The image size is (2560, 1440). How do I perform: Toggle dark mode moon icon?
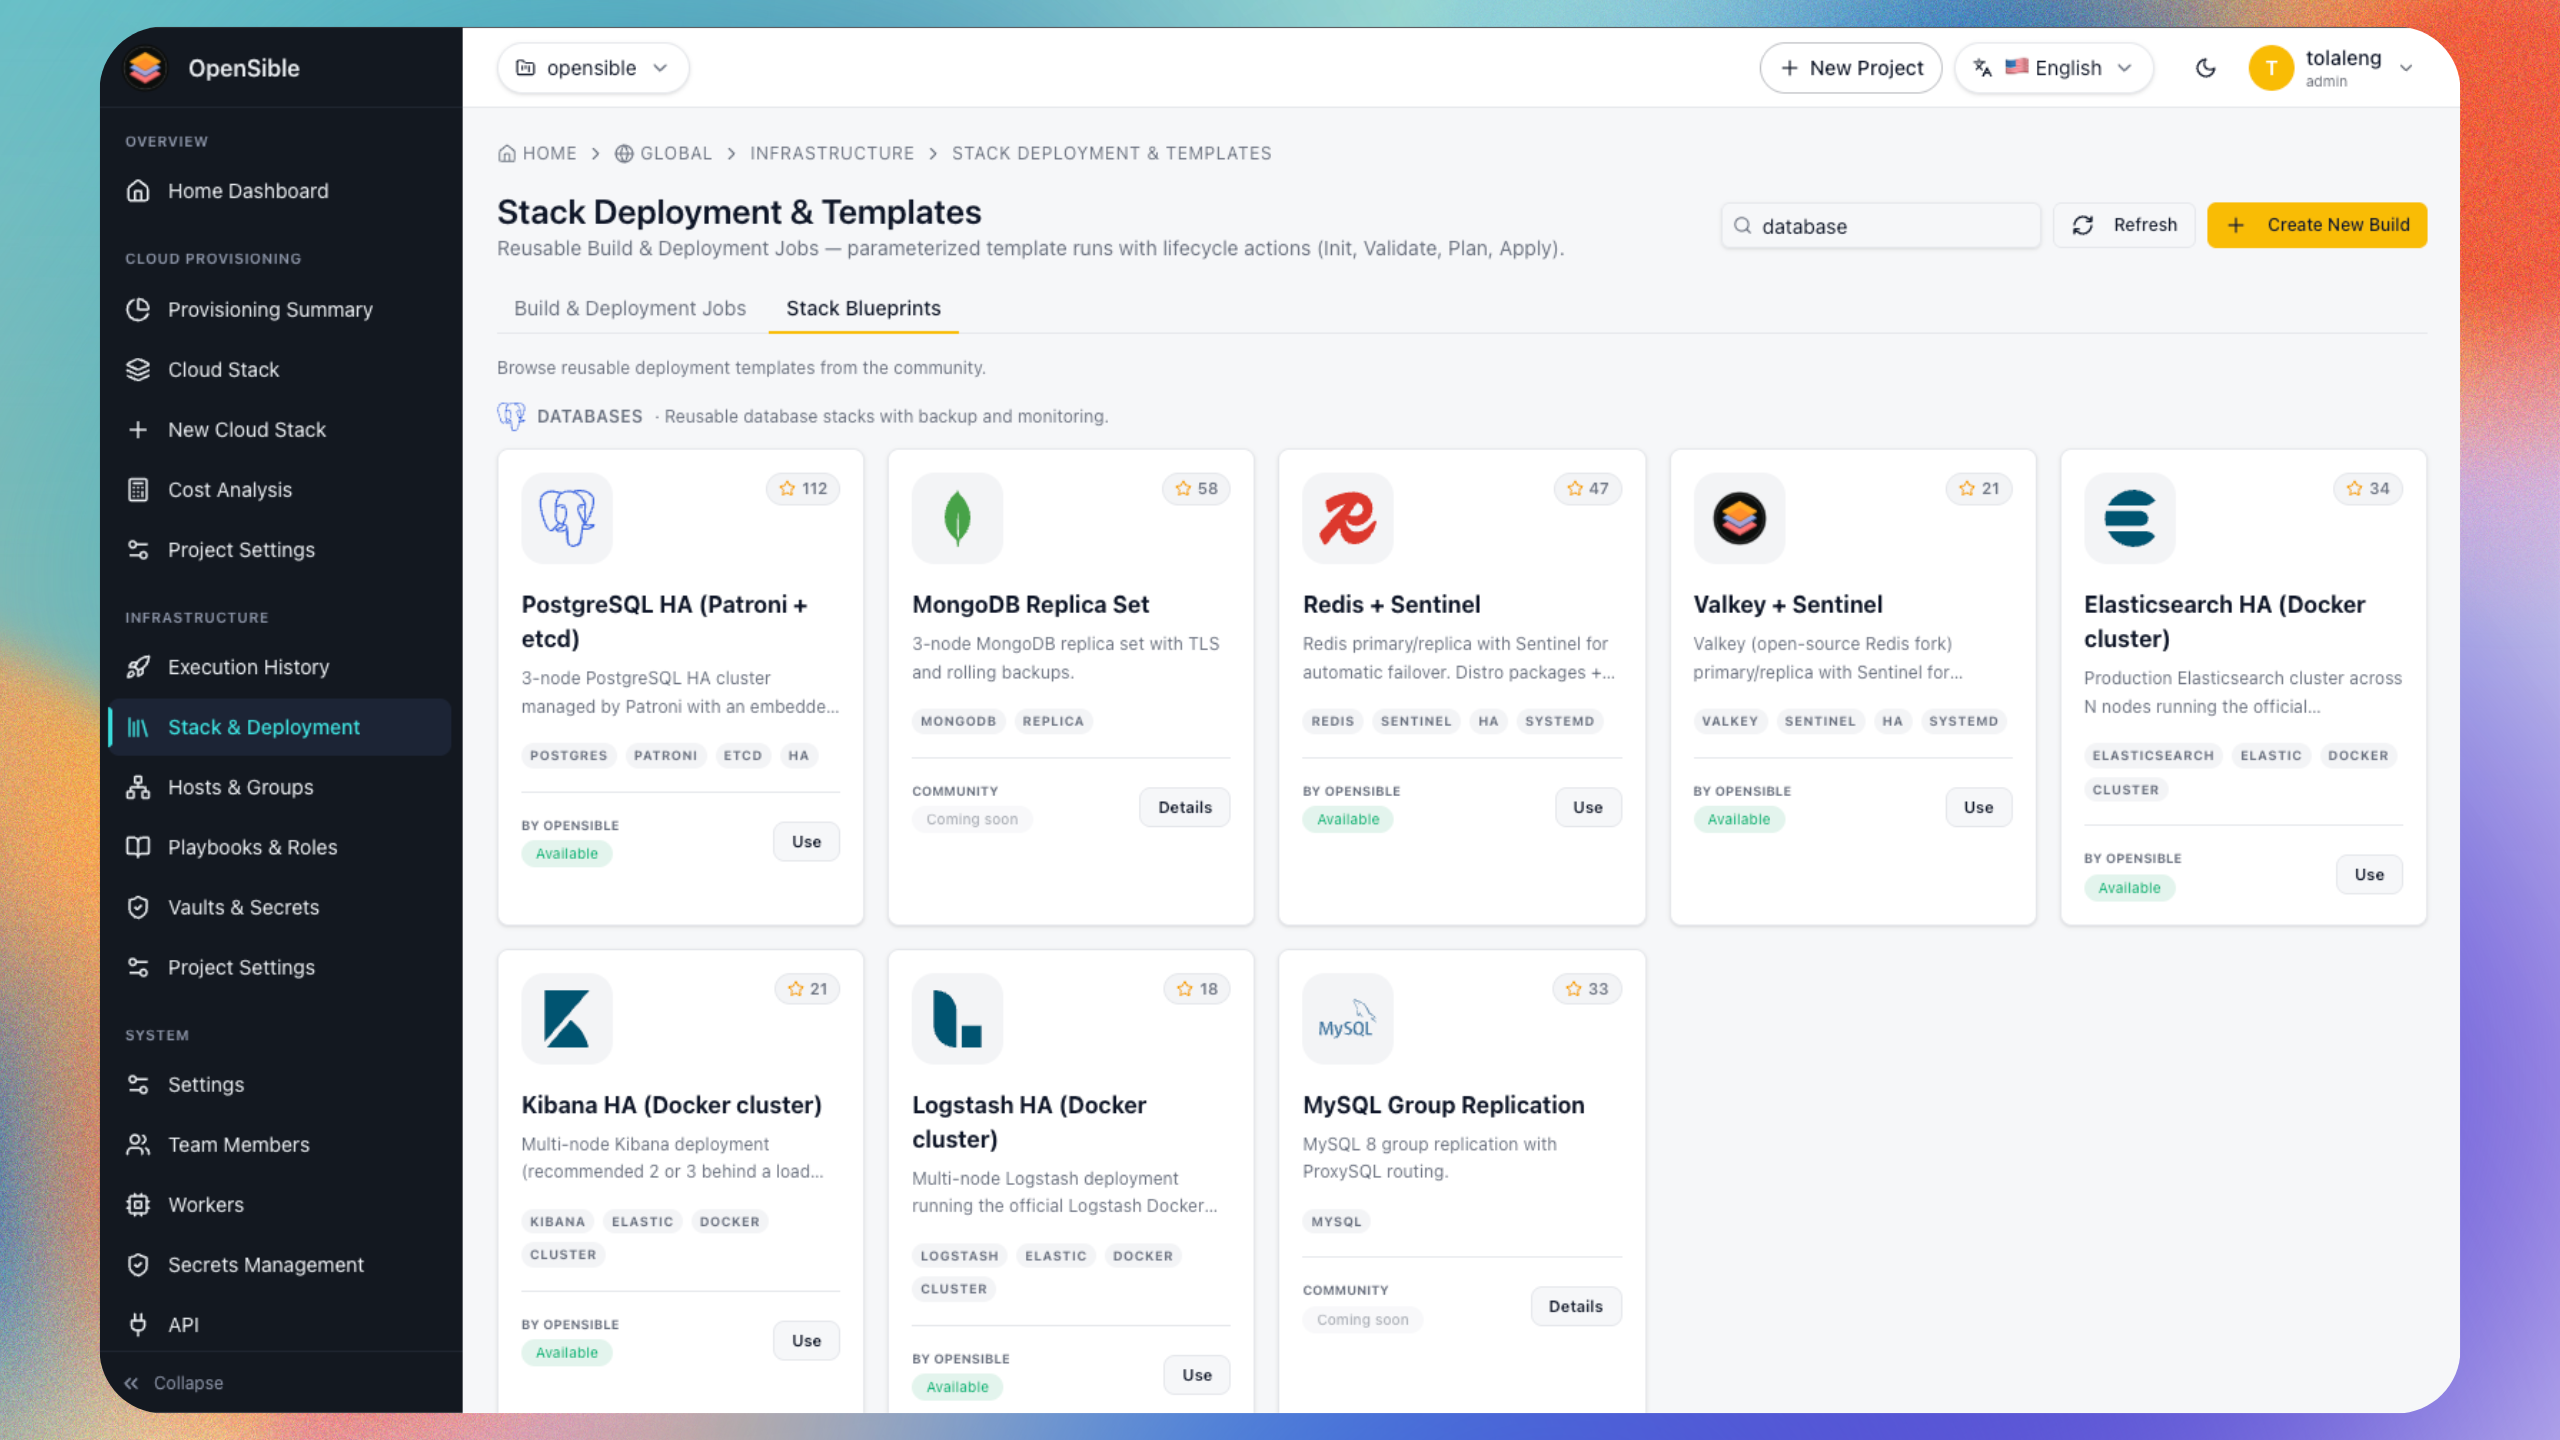pos(2206,68)
